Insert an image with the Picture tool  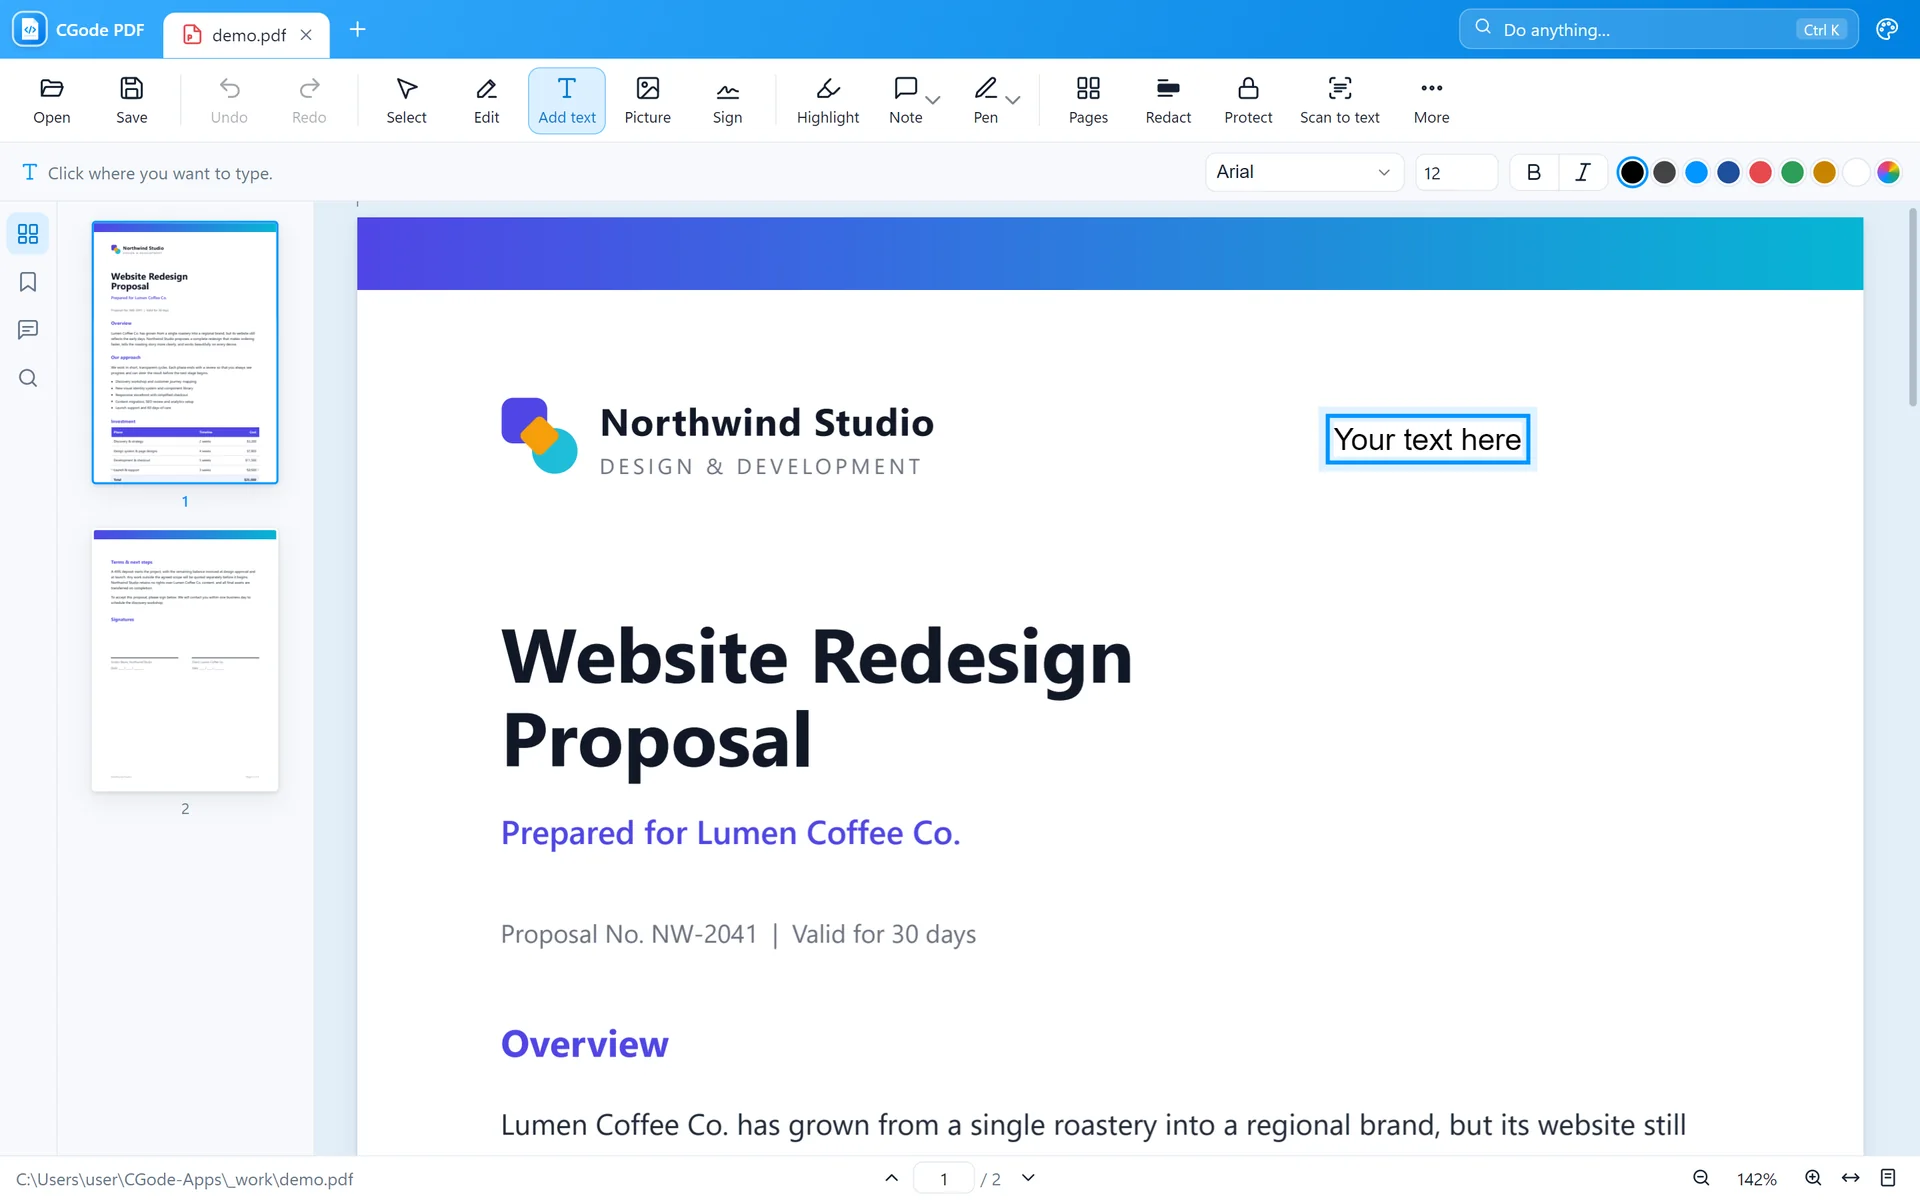tap(647, 100)
